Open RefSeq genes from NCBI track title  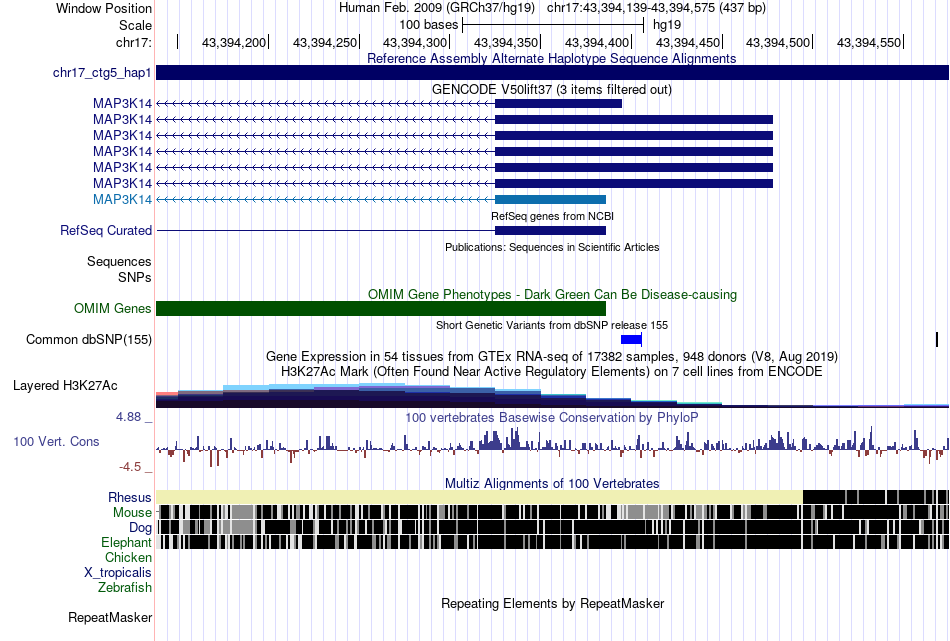552,216
